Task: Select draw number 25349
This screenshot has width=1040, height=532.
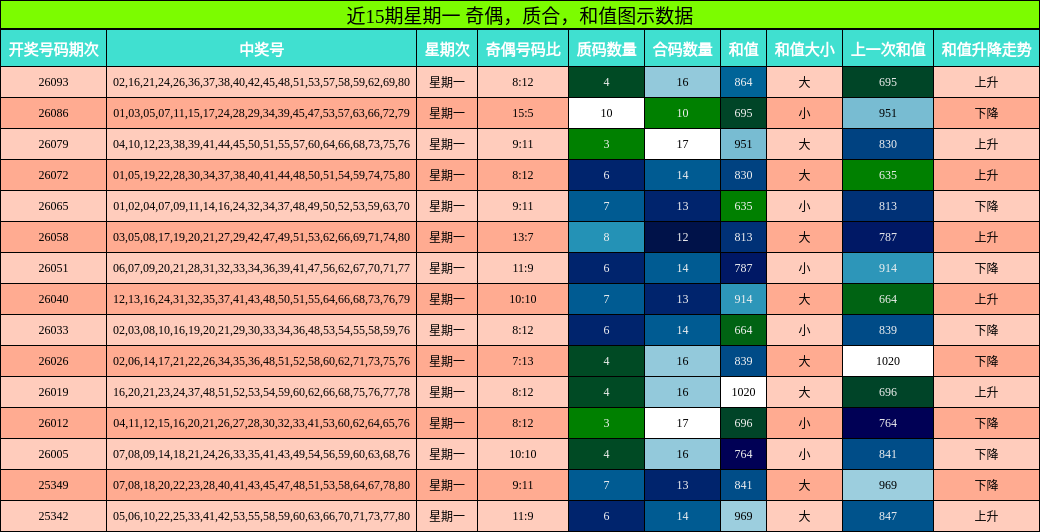Action: coord(54,486)
